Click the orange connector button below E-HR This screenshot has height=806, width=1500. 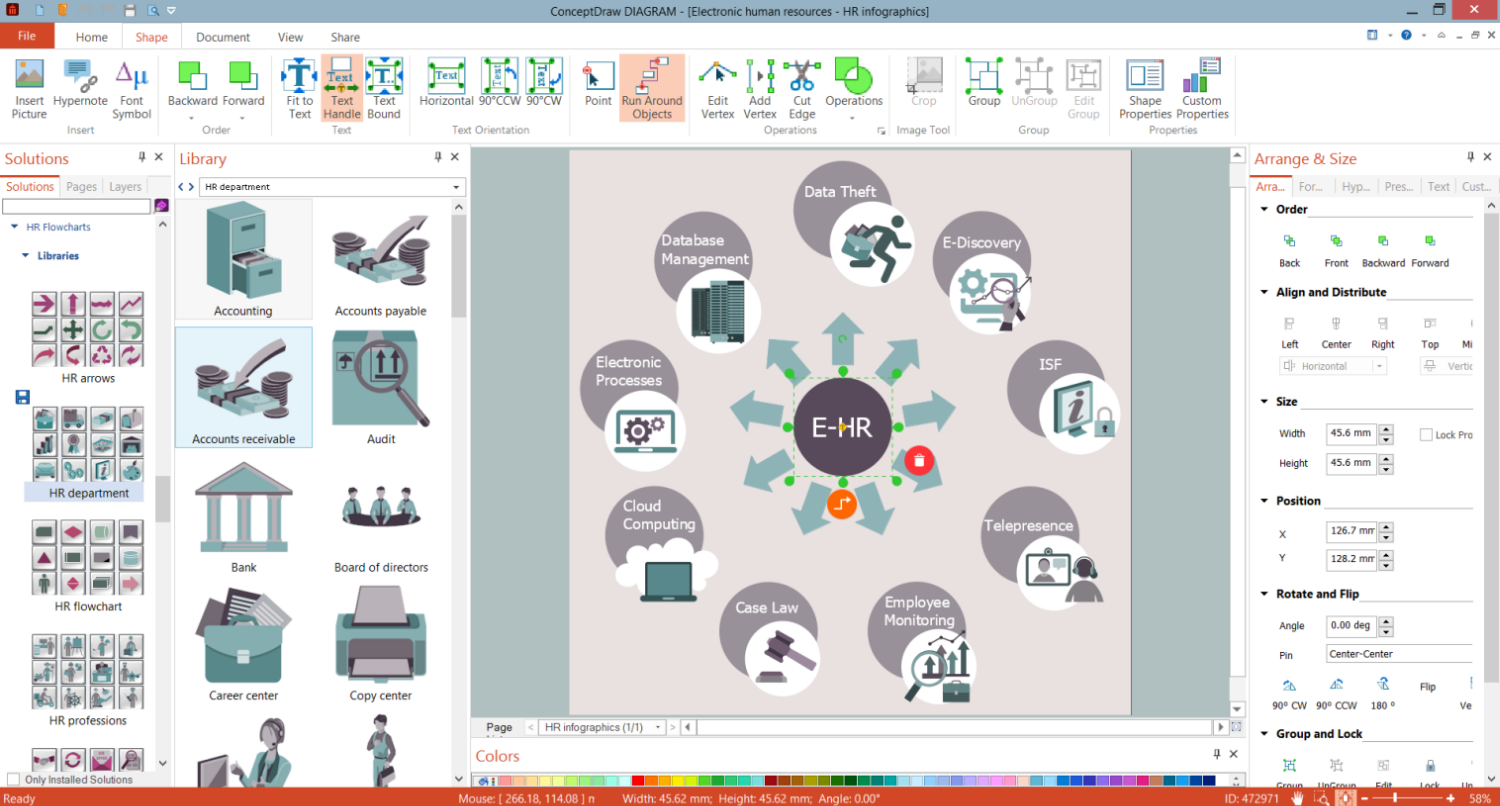click(x=842, y=504)
